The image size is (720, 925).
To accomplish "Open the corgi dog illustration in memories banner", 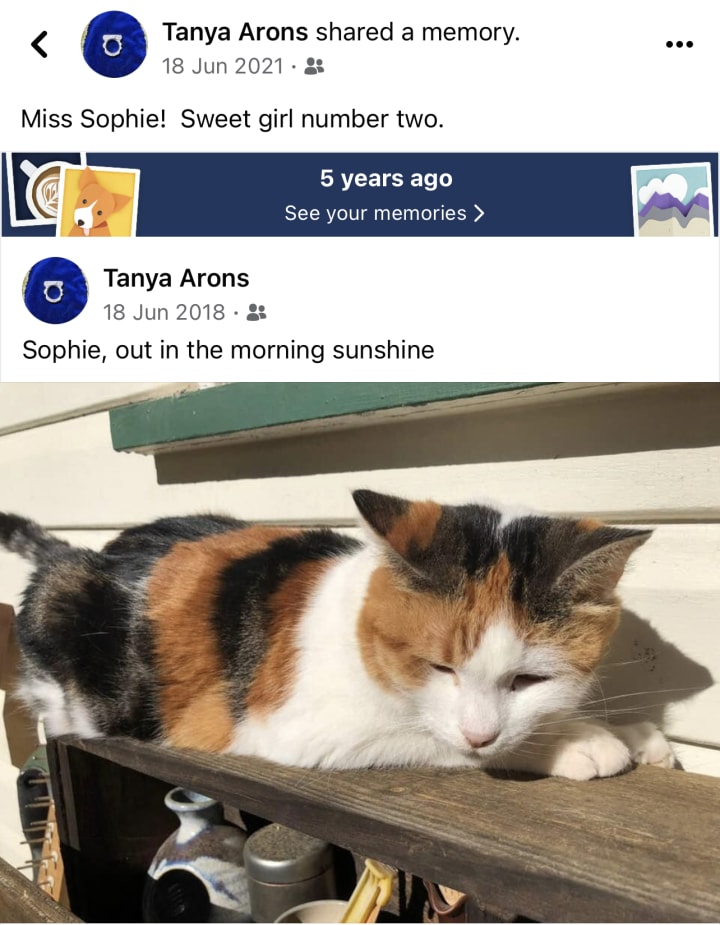I will [99, 202].
